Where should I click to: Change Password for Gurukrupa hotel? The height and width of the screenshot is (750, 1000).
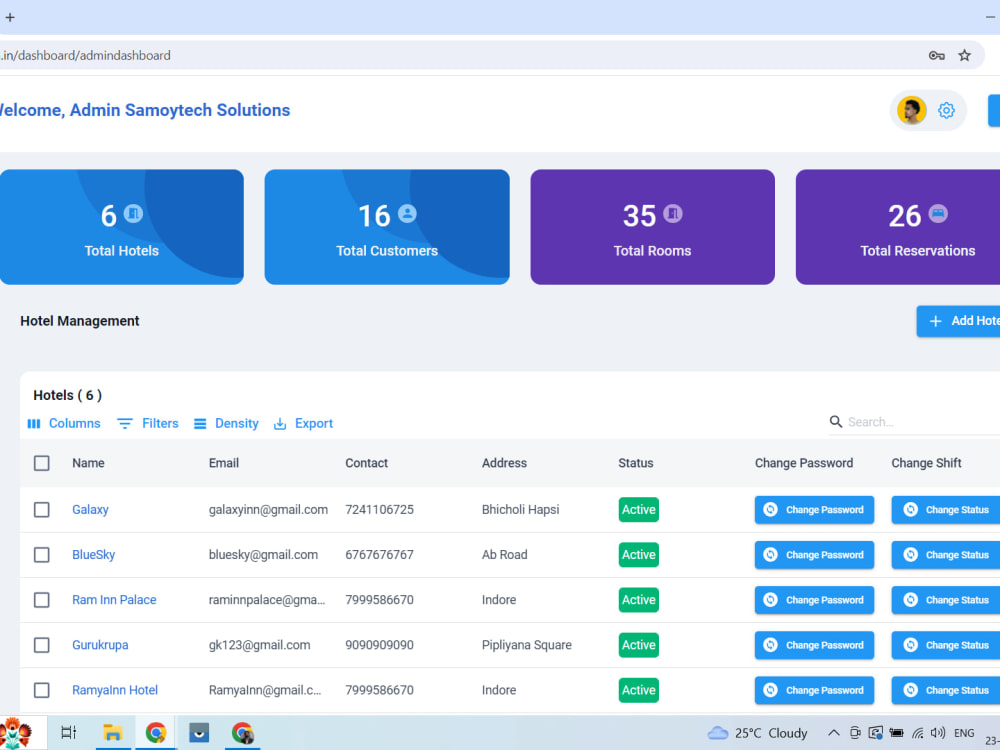point(814,645)
